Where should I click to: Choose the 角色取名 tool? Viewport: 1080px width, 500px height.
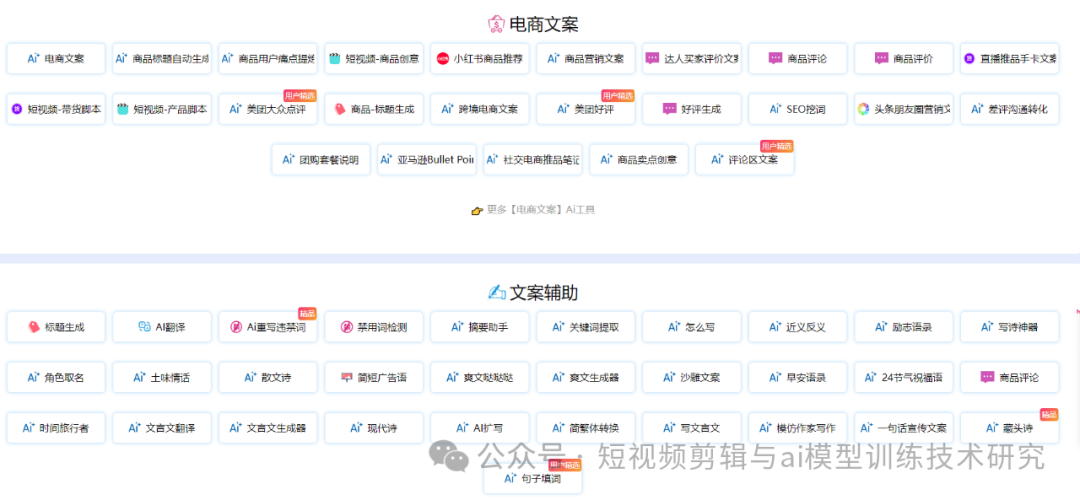click(56, 377)
